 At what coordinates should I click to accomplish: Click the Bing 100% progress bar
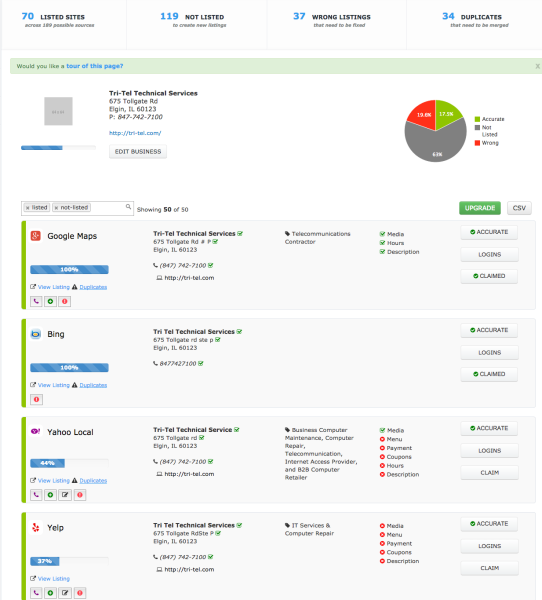[x=69, y=367]
